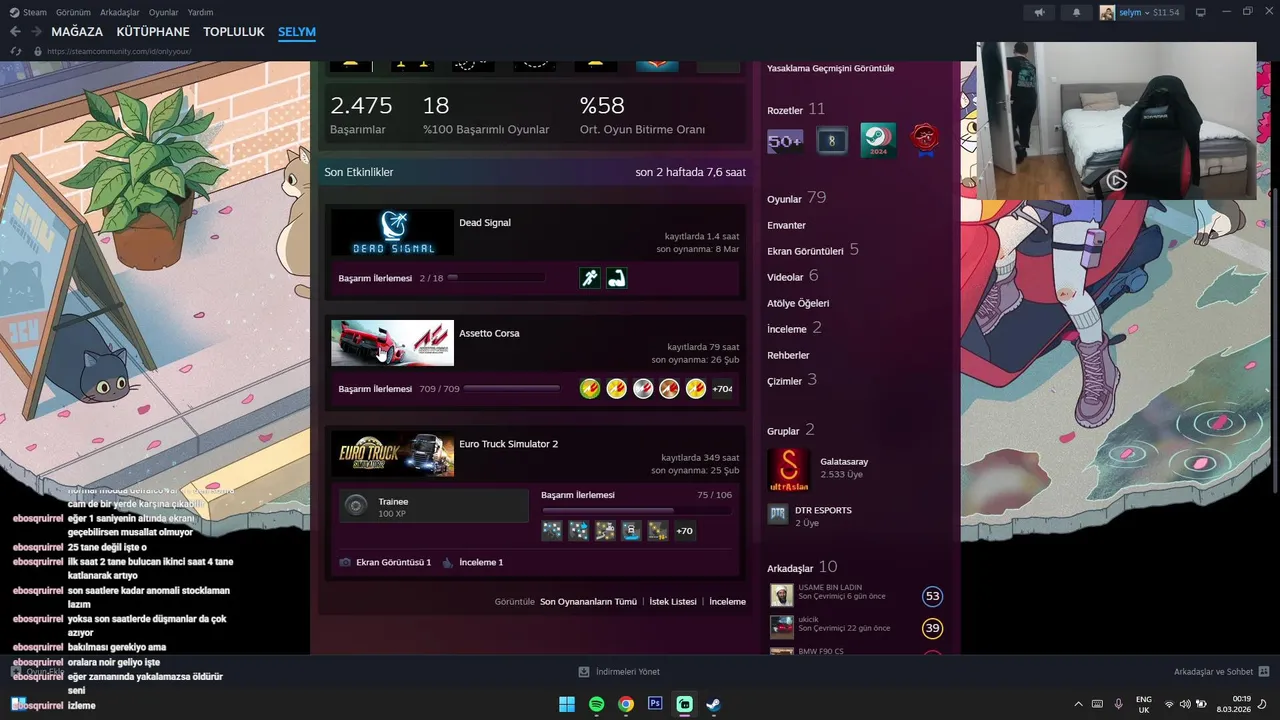Click the 50+ games badge
Image resolution: width=1280 pixels, height=720 pixels.
tap(785, 141)
